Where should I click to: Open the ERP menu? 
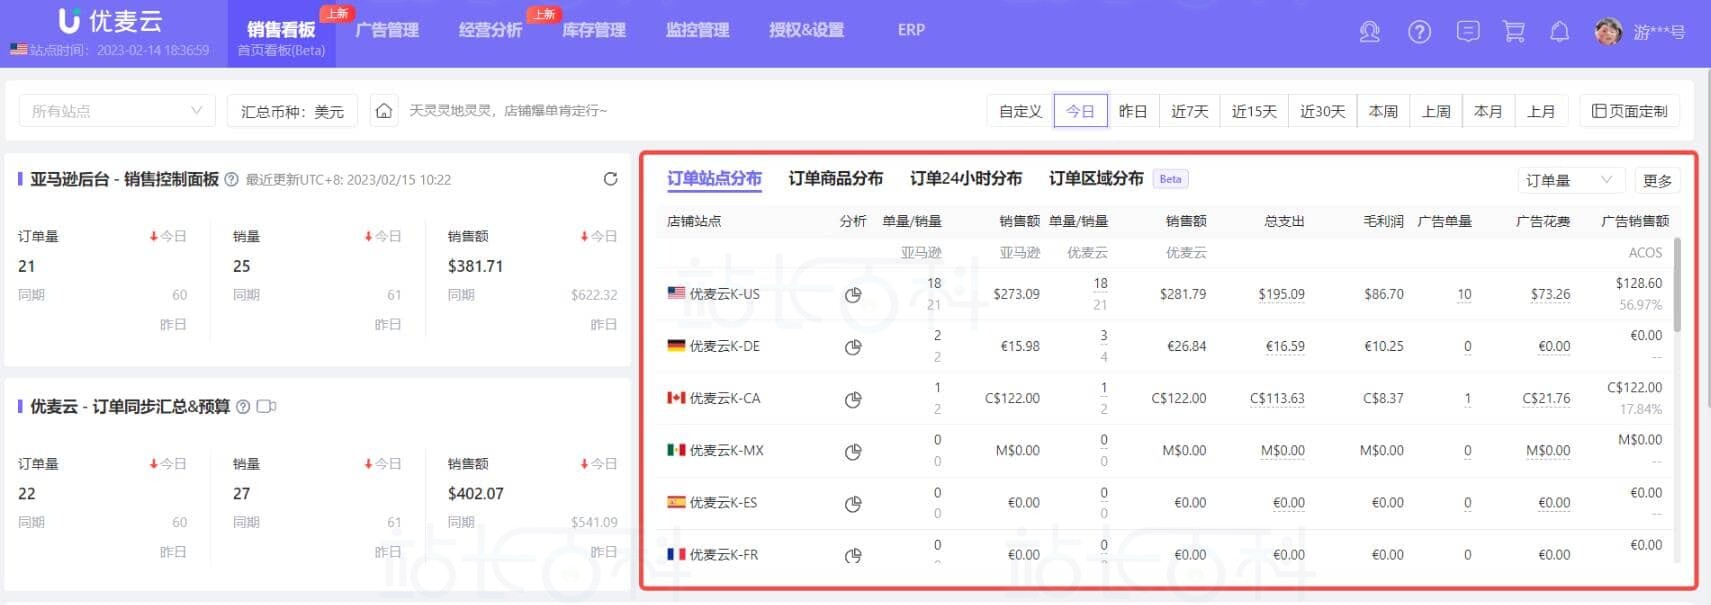pos(911,30)
